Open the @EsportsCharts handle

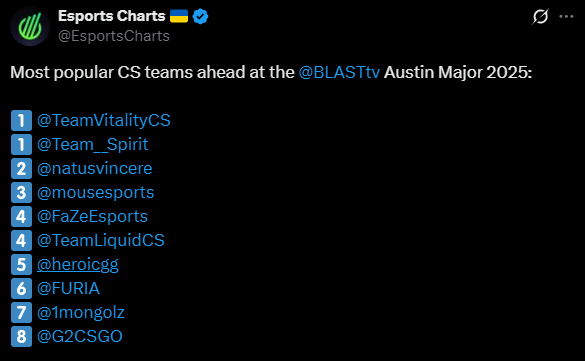pos(114,36)
